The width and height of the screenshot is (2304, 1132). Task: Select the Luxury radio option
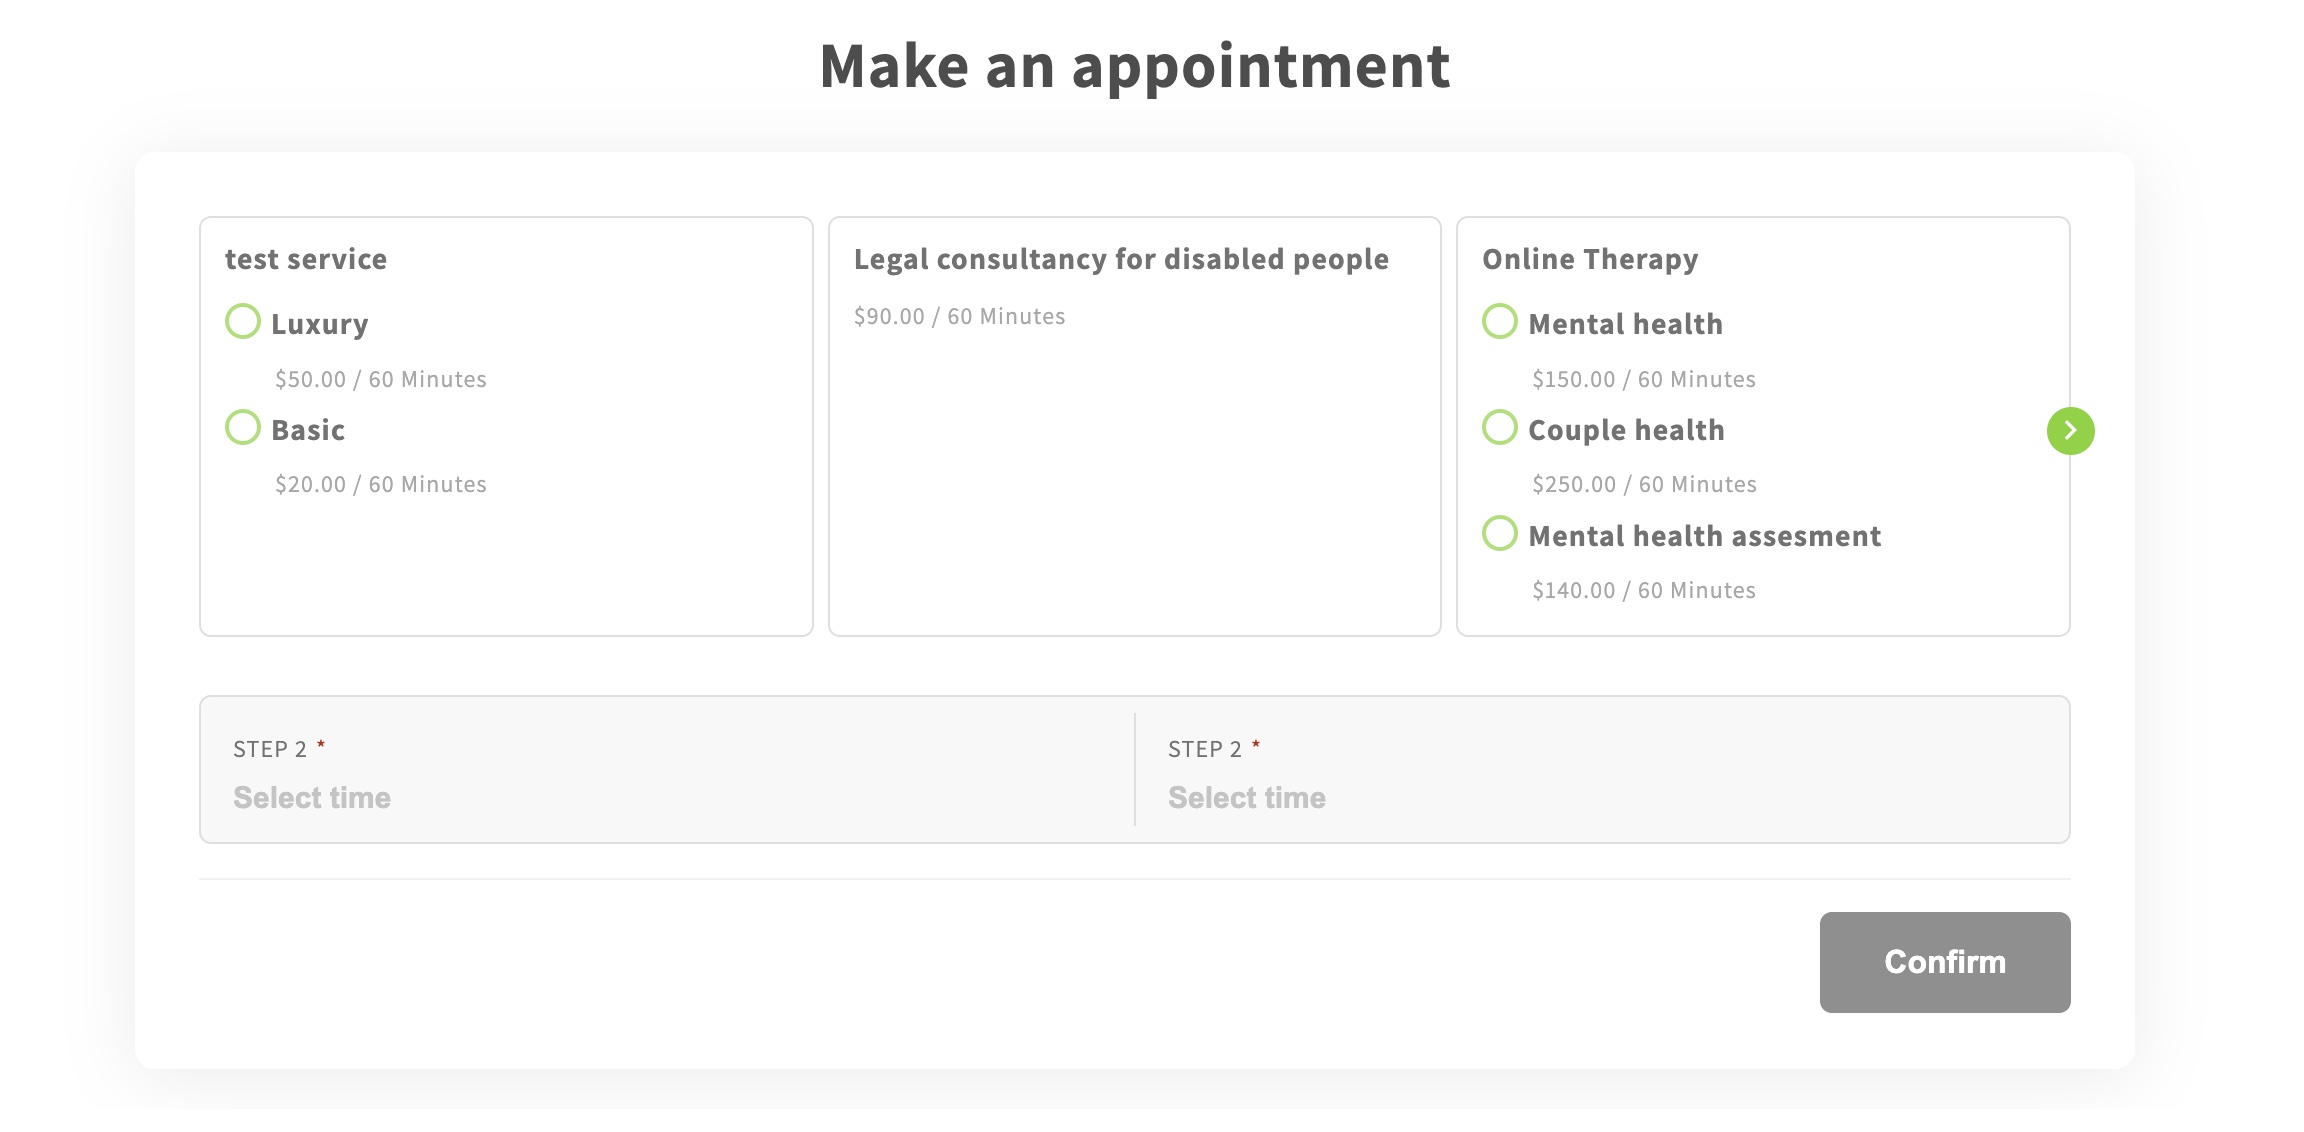[x=243, y=322]
